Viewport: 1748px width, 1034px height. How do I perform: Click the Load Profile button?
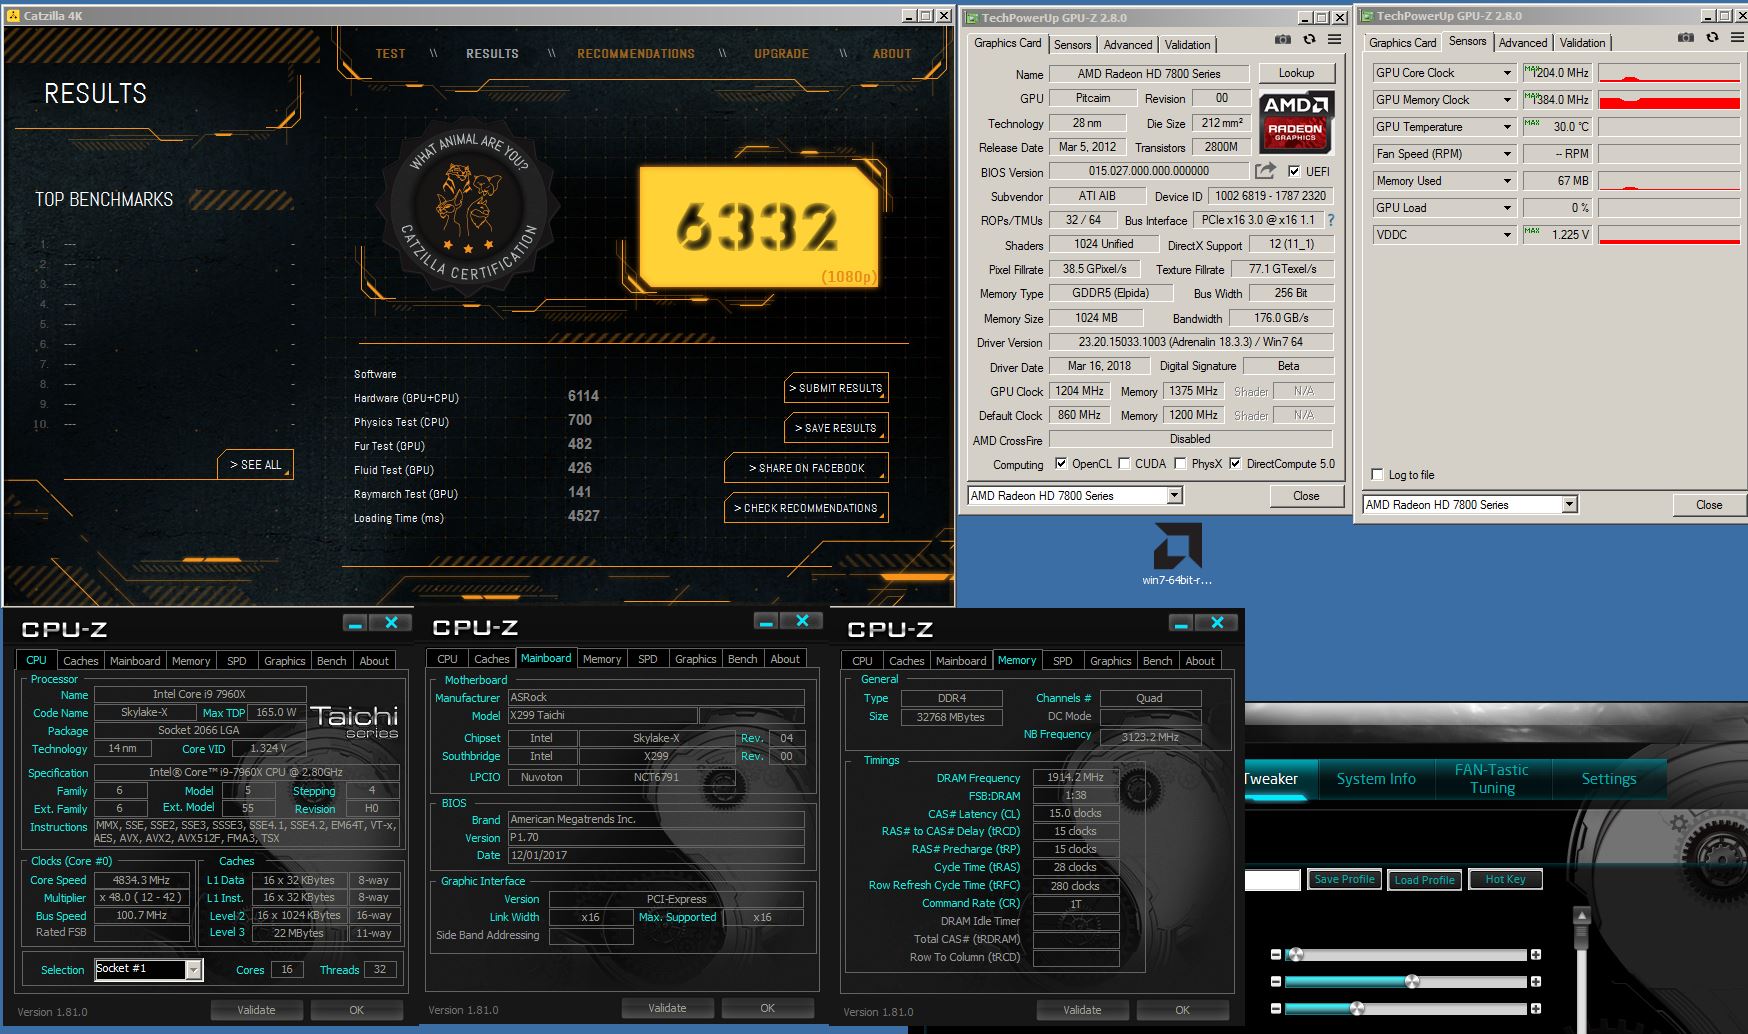click(1424, 880)
